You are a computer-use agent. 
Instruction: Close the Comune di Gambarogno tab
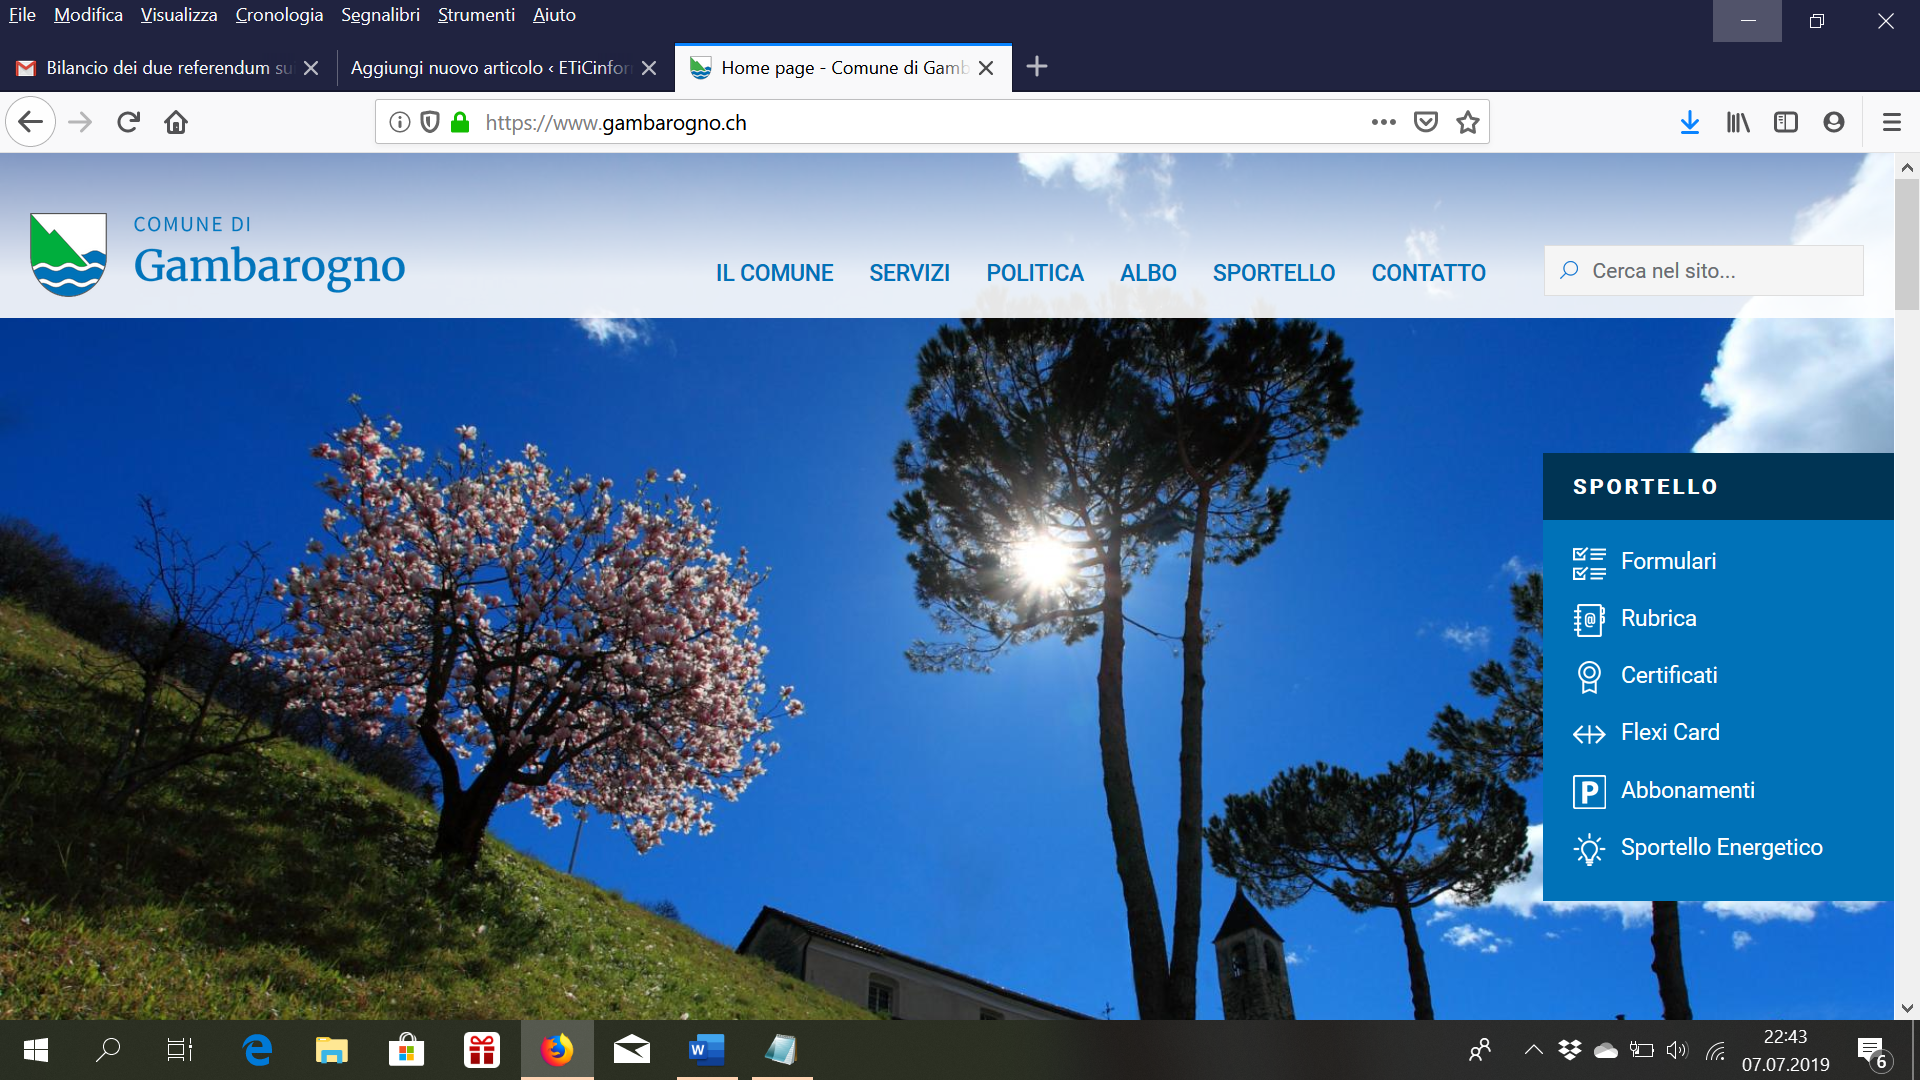click(x=986, y=68)
